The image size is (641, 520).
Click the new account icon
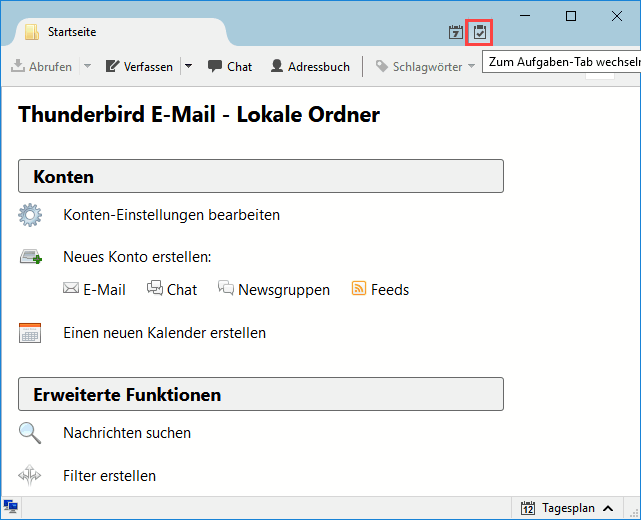coord(31,257)
